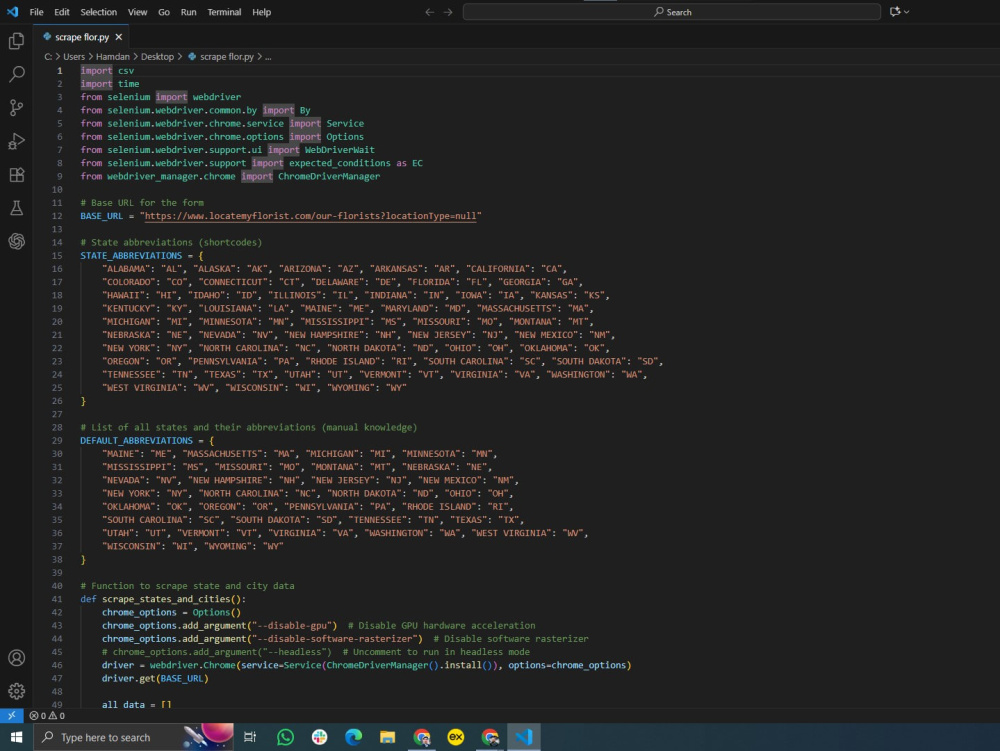Open the ChatGPT extension panel icon
Image resolution: width=1000 pixels, height=751 pixels.
tap(17, 241)
